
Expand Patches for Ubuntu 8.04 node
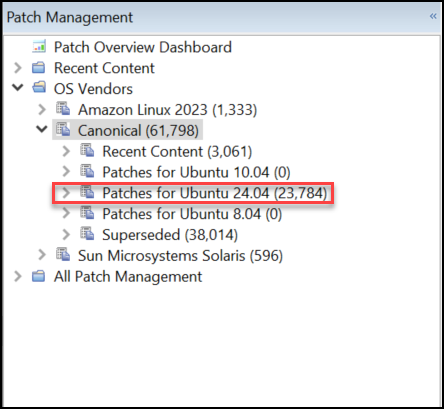coord(66,213)
